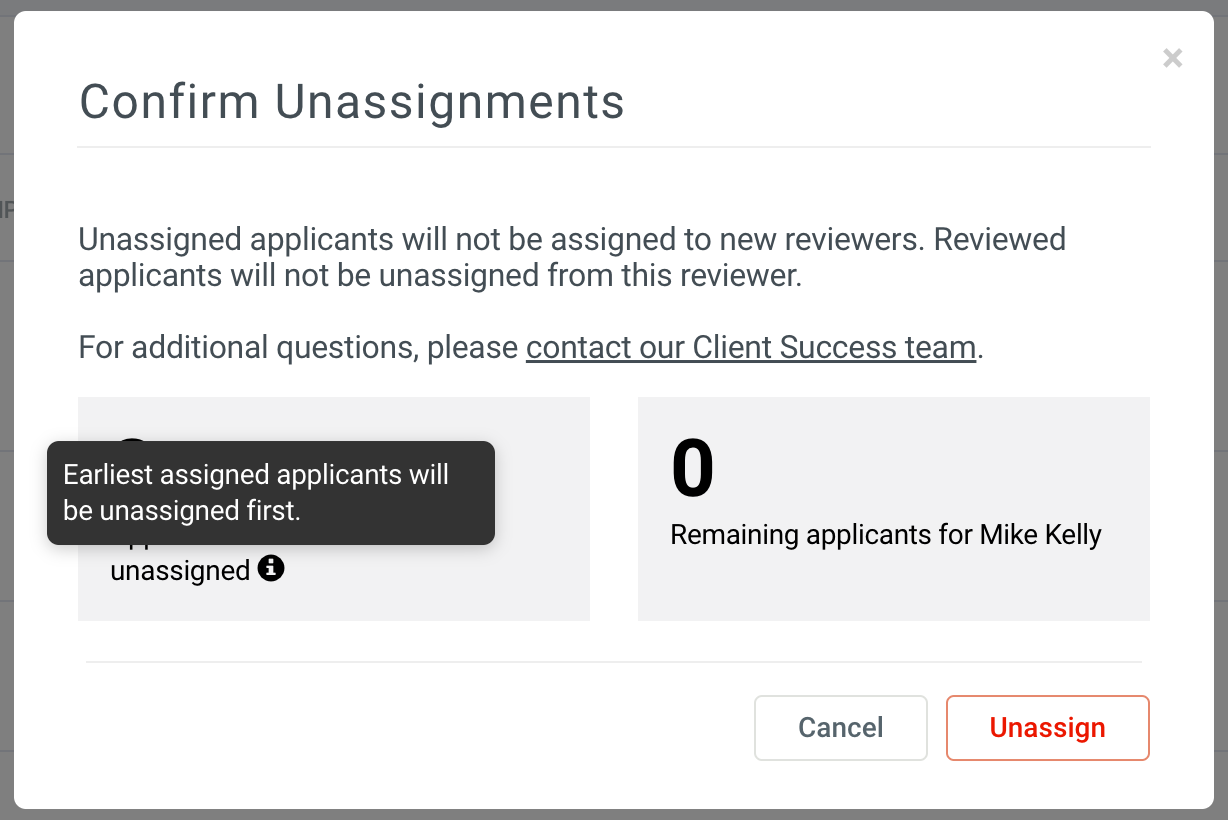1228x820 pixels.
Task: Click the "Earliest assigned applicants" tooltip
Action: 271,493
